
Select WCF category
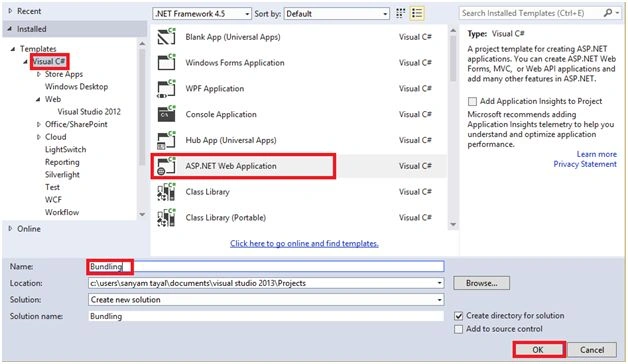(53, 199)
